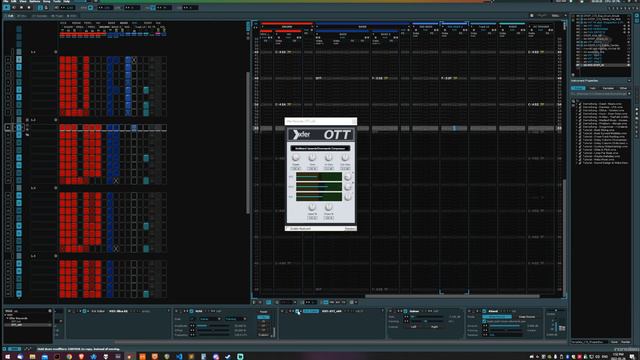640x360 pixels.
Task: Toggle the Send device on/off icon
Action: tap(484, 311)
